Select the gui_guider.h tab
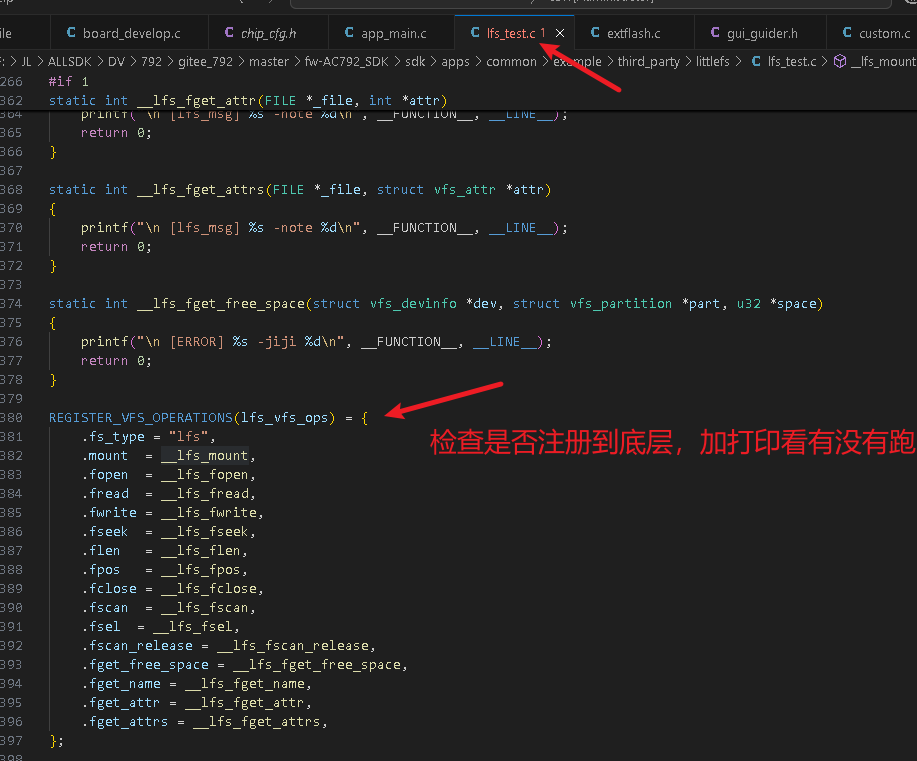 point(762,33)
